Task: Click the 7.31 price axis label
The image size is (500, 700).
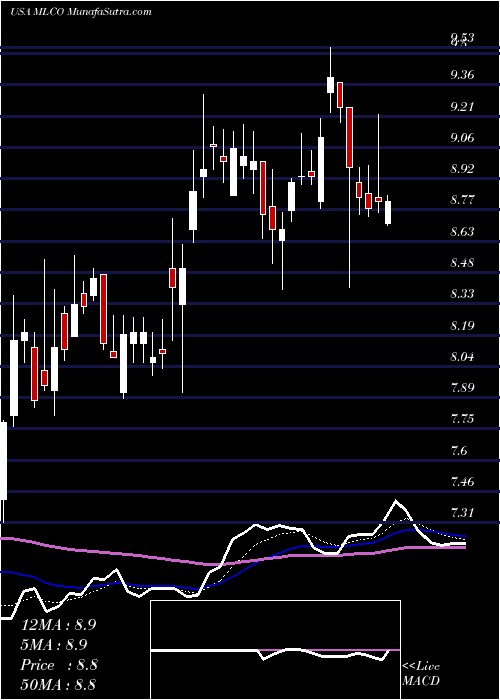Action: pyautogui.click(x=463, y=513)
